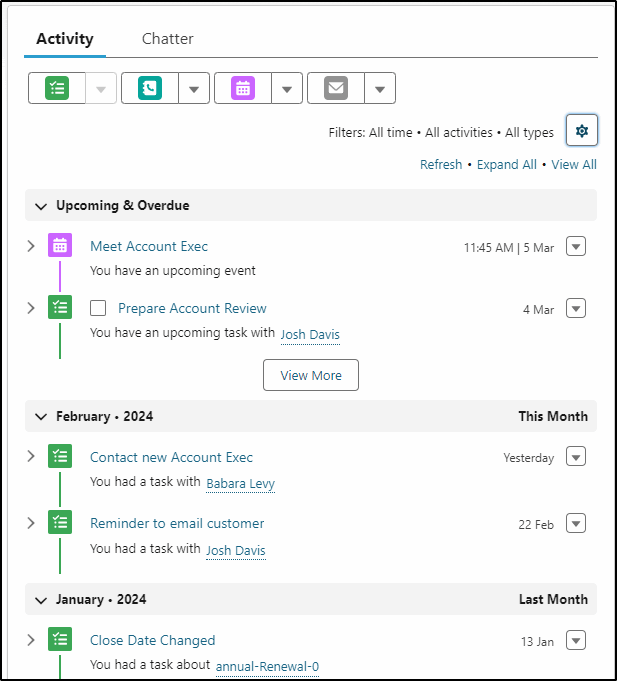Click the View More button
The height and width of the screenshot is (681, 617).
tap(311, 375)
